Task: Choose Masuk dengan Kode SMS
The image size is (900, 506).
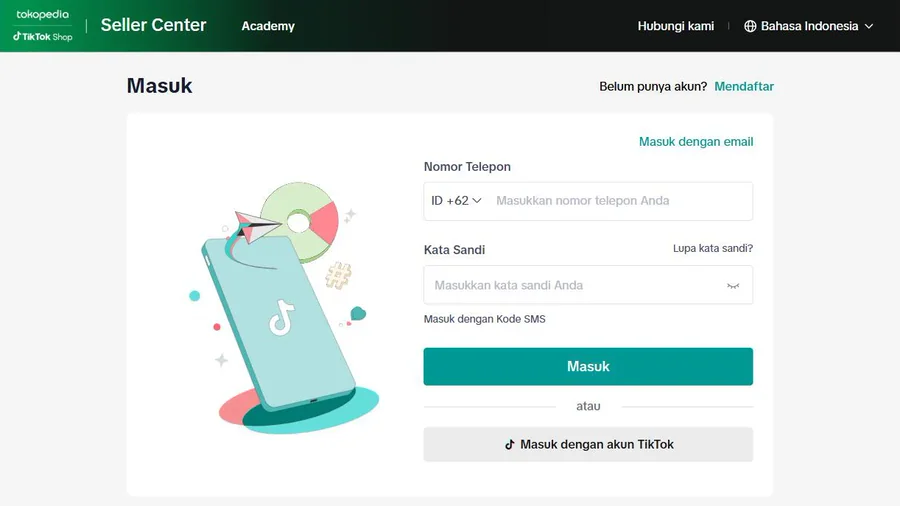Action: coord(484,319)
